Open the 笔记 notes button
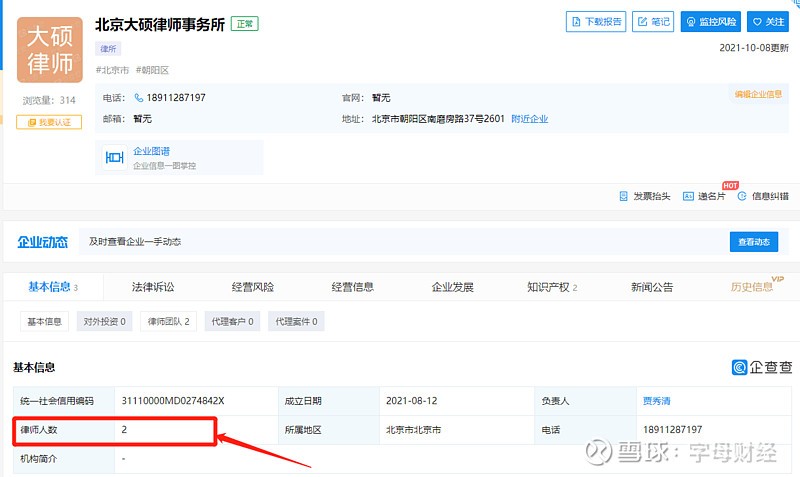800x477 pixels. pyautogui.click(x=654, y=21)
